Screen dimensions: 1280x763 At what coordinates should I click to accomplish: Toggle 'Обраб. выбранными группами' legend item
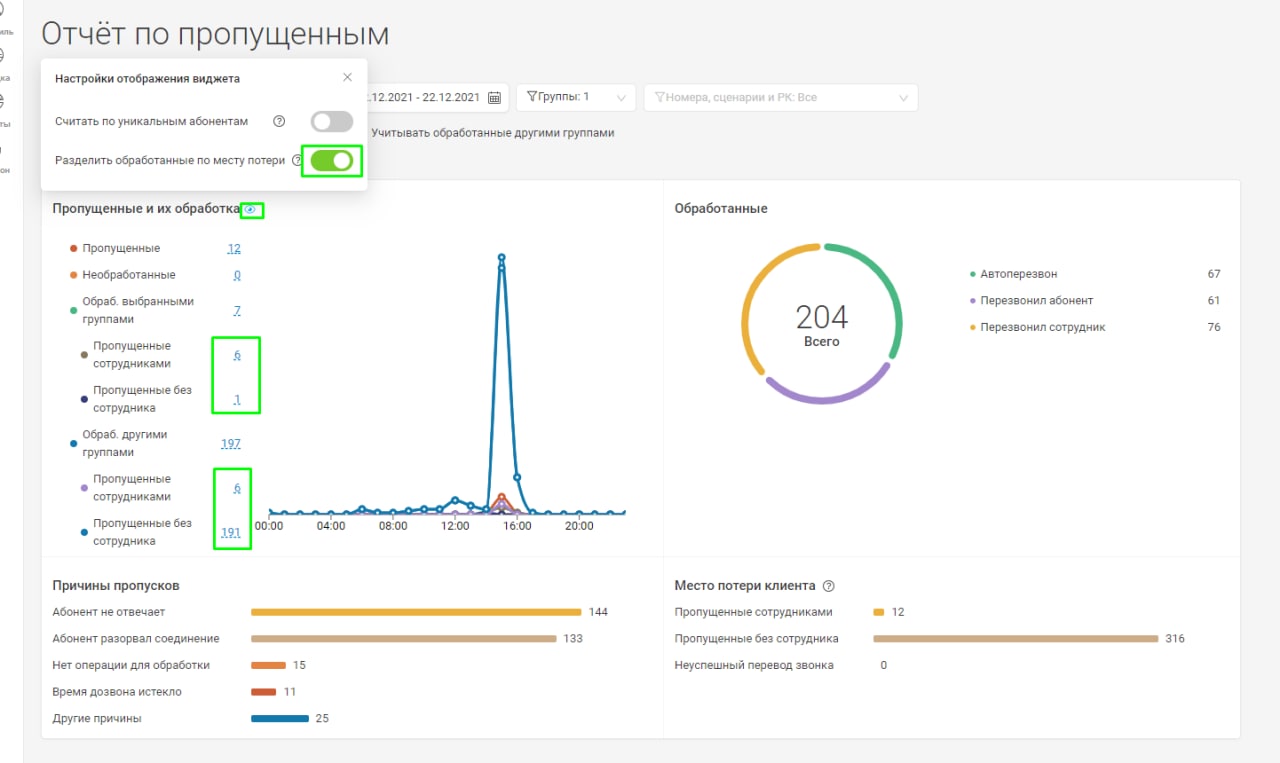pos(132,310)
